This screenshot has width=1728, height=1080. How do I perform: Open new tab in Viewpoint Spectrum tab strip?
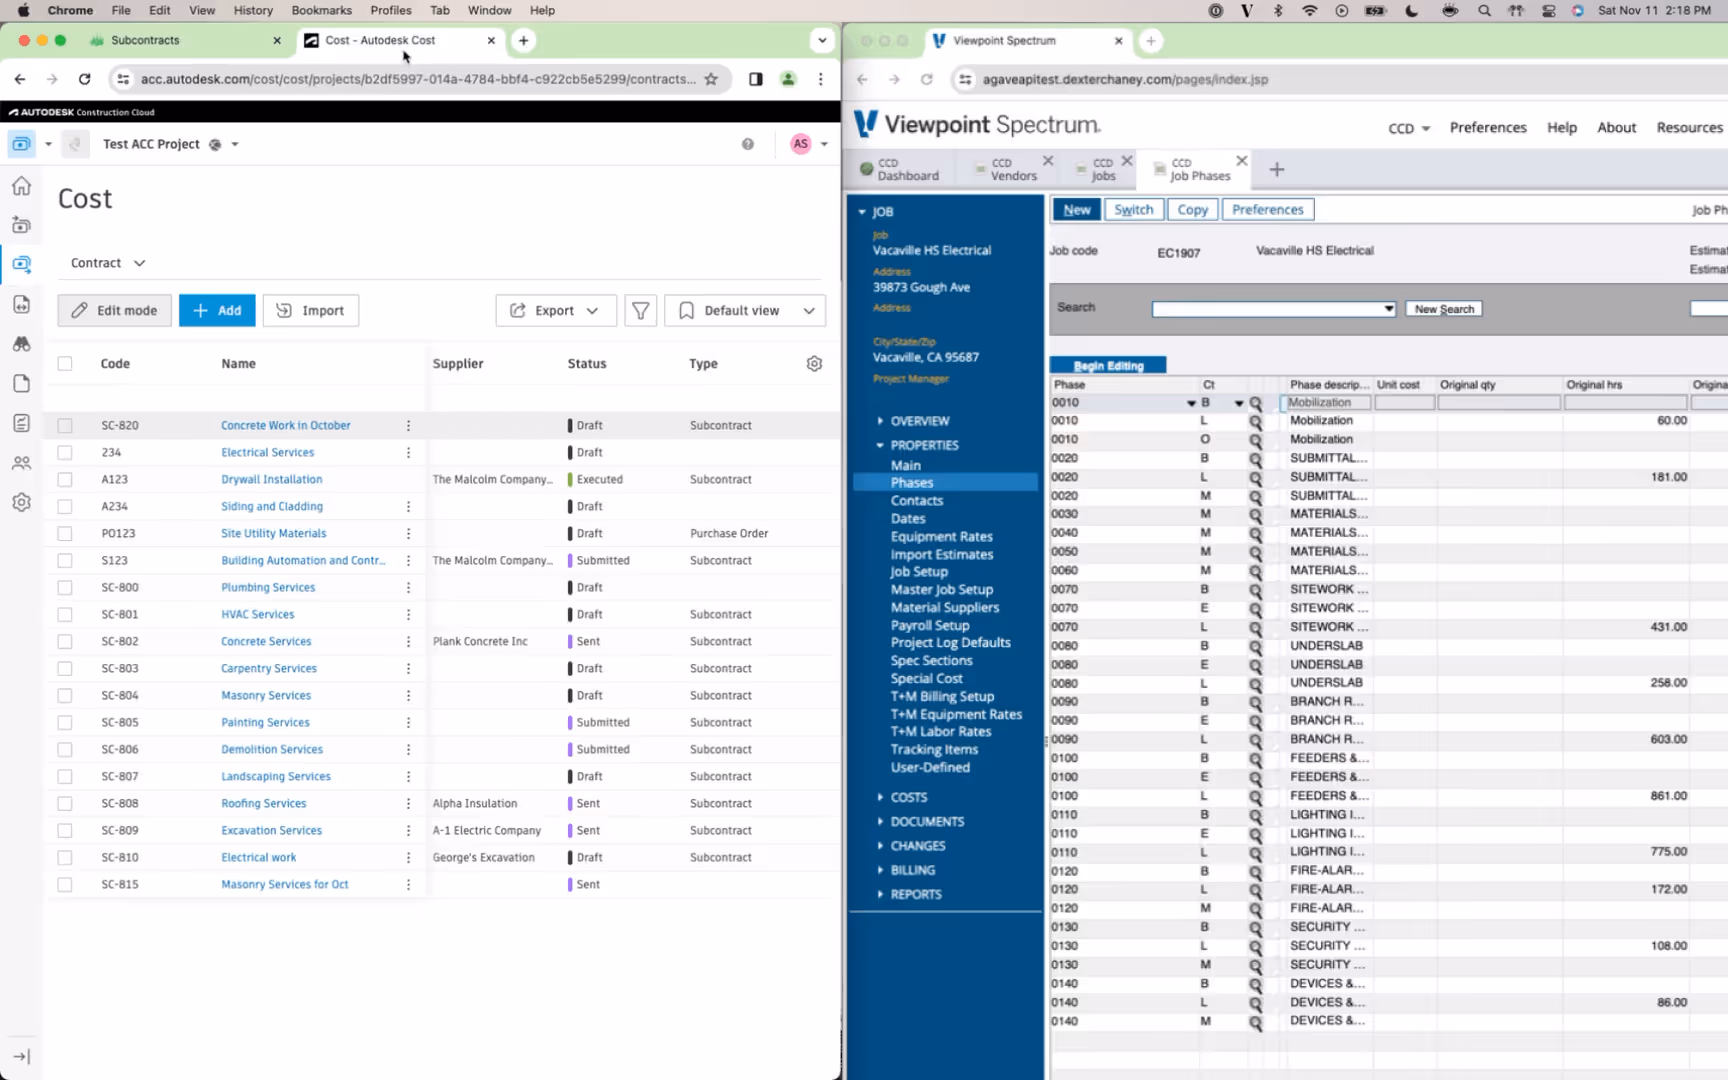click(x=1151, y=41)
